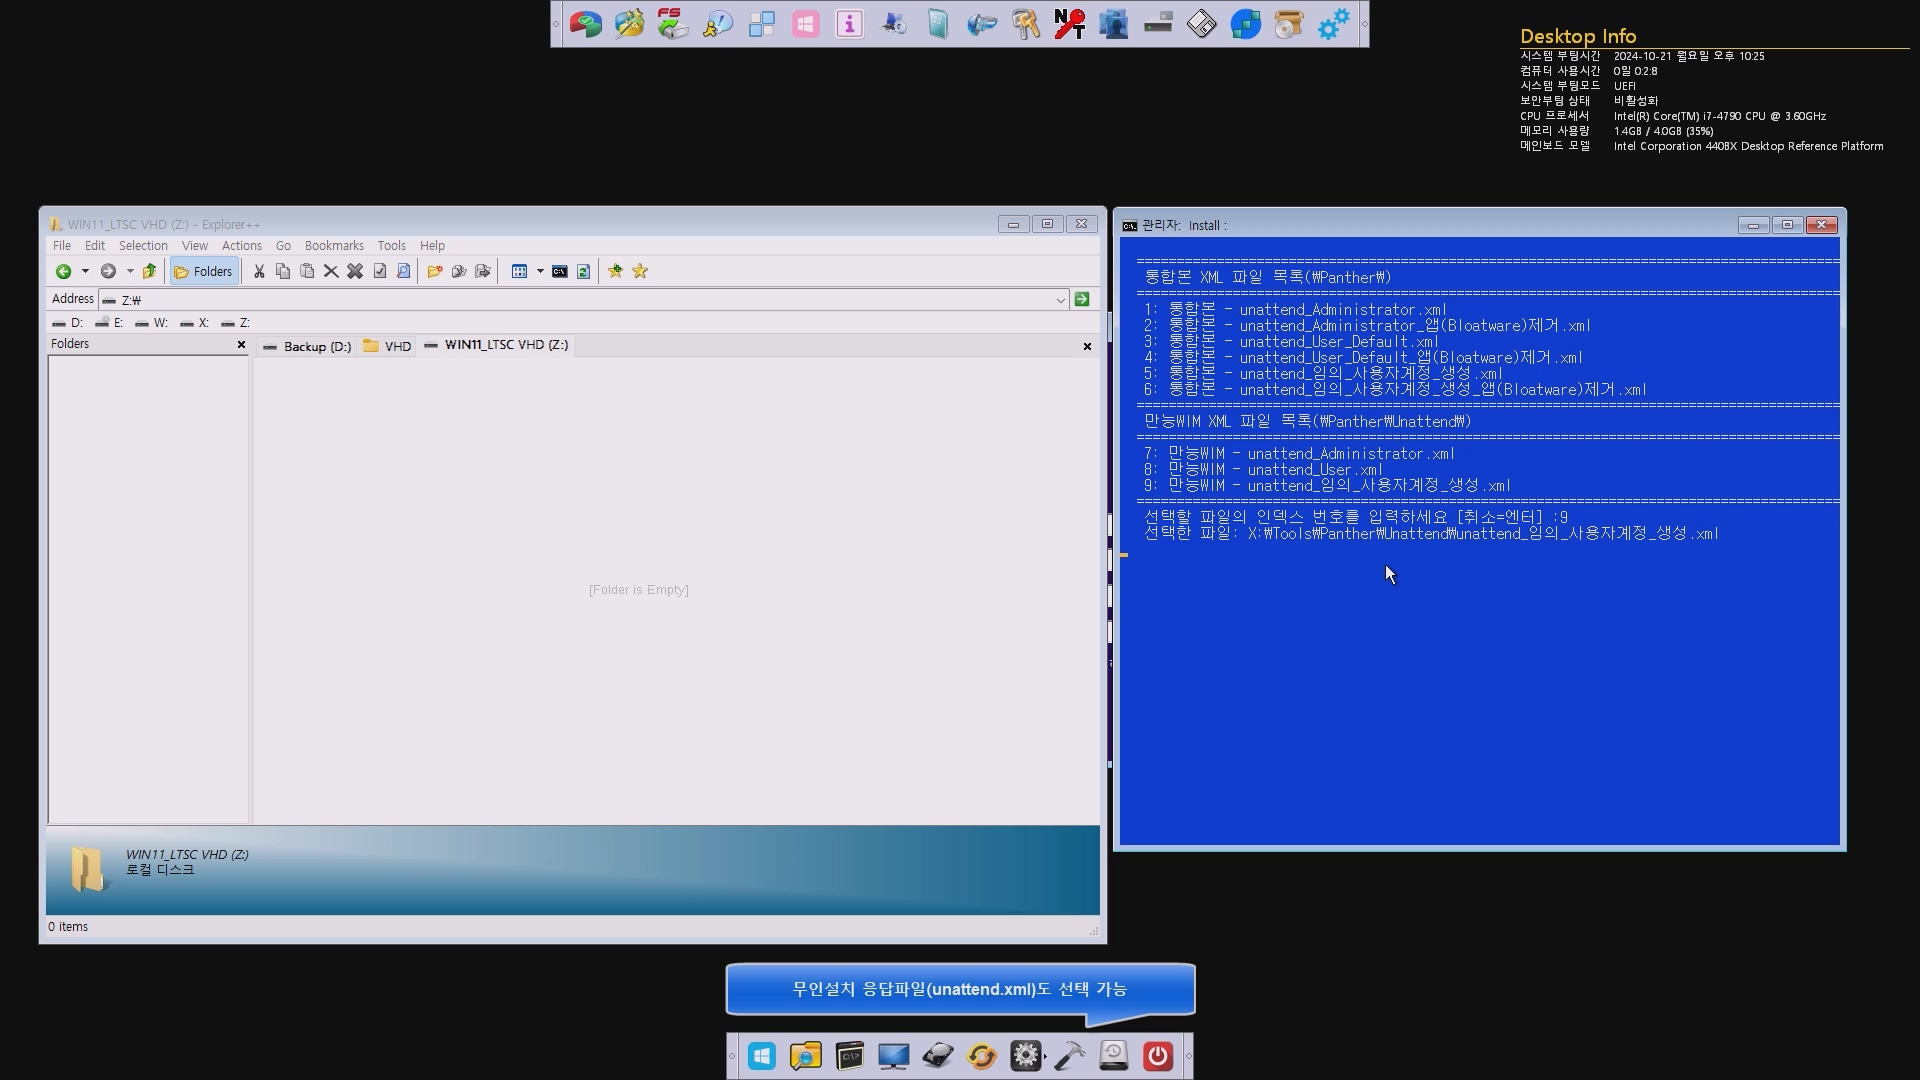Click the Views grid icon
Image resolution: width=1920 pixels, height=1080 pixels.
click(x=519, y=271)
